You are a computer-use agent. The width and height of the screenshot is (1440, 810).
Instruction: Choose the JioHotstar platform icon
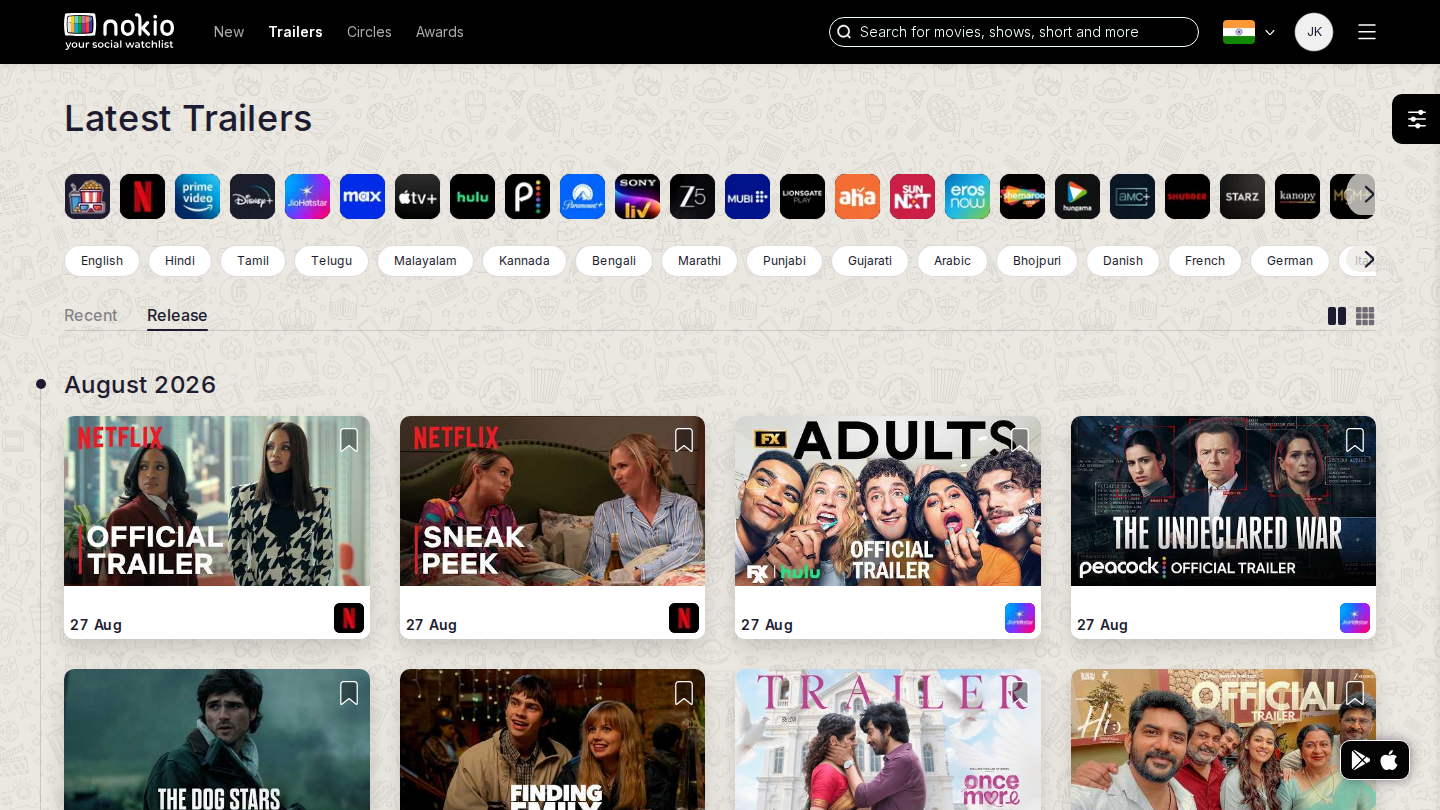307,196
